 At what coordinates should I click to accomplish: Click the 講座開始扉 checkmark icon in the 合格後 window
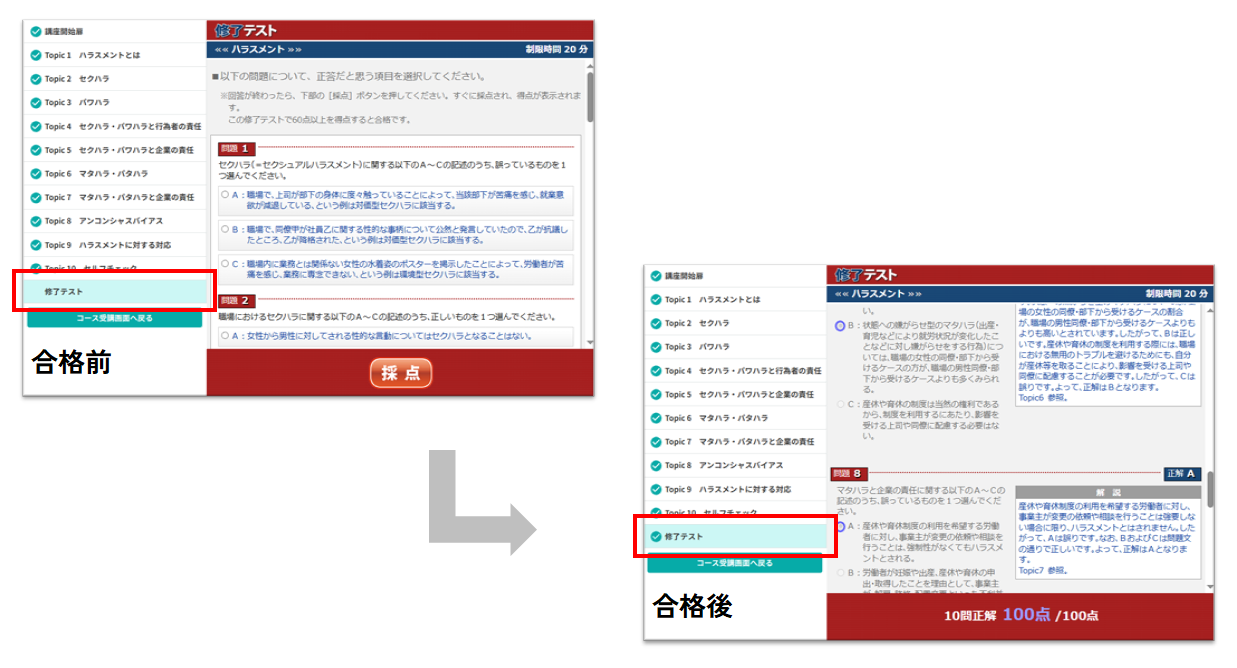click(x=656, y=276)
